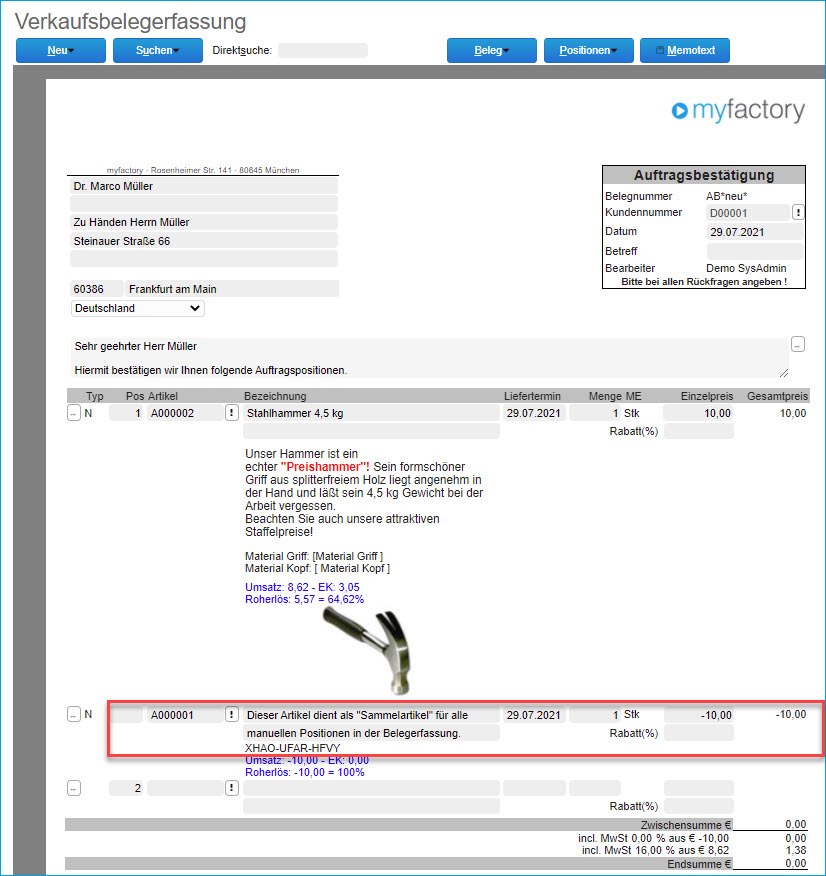
Task: Click the Bezeichnung field Stahlhammer 4,5 kg
Action: pyautogui.click(x=371, y=413)
